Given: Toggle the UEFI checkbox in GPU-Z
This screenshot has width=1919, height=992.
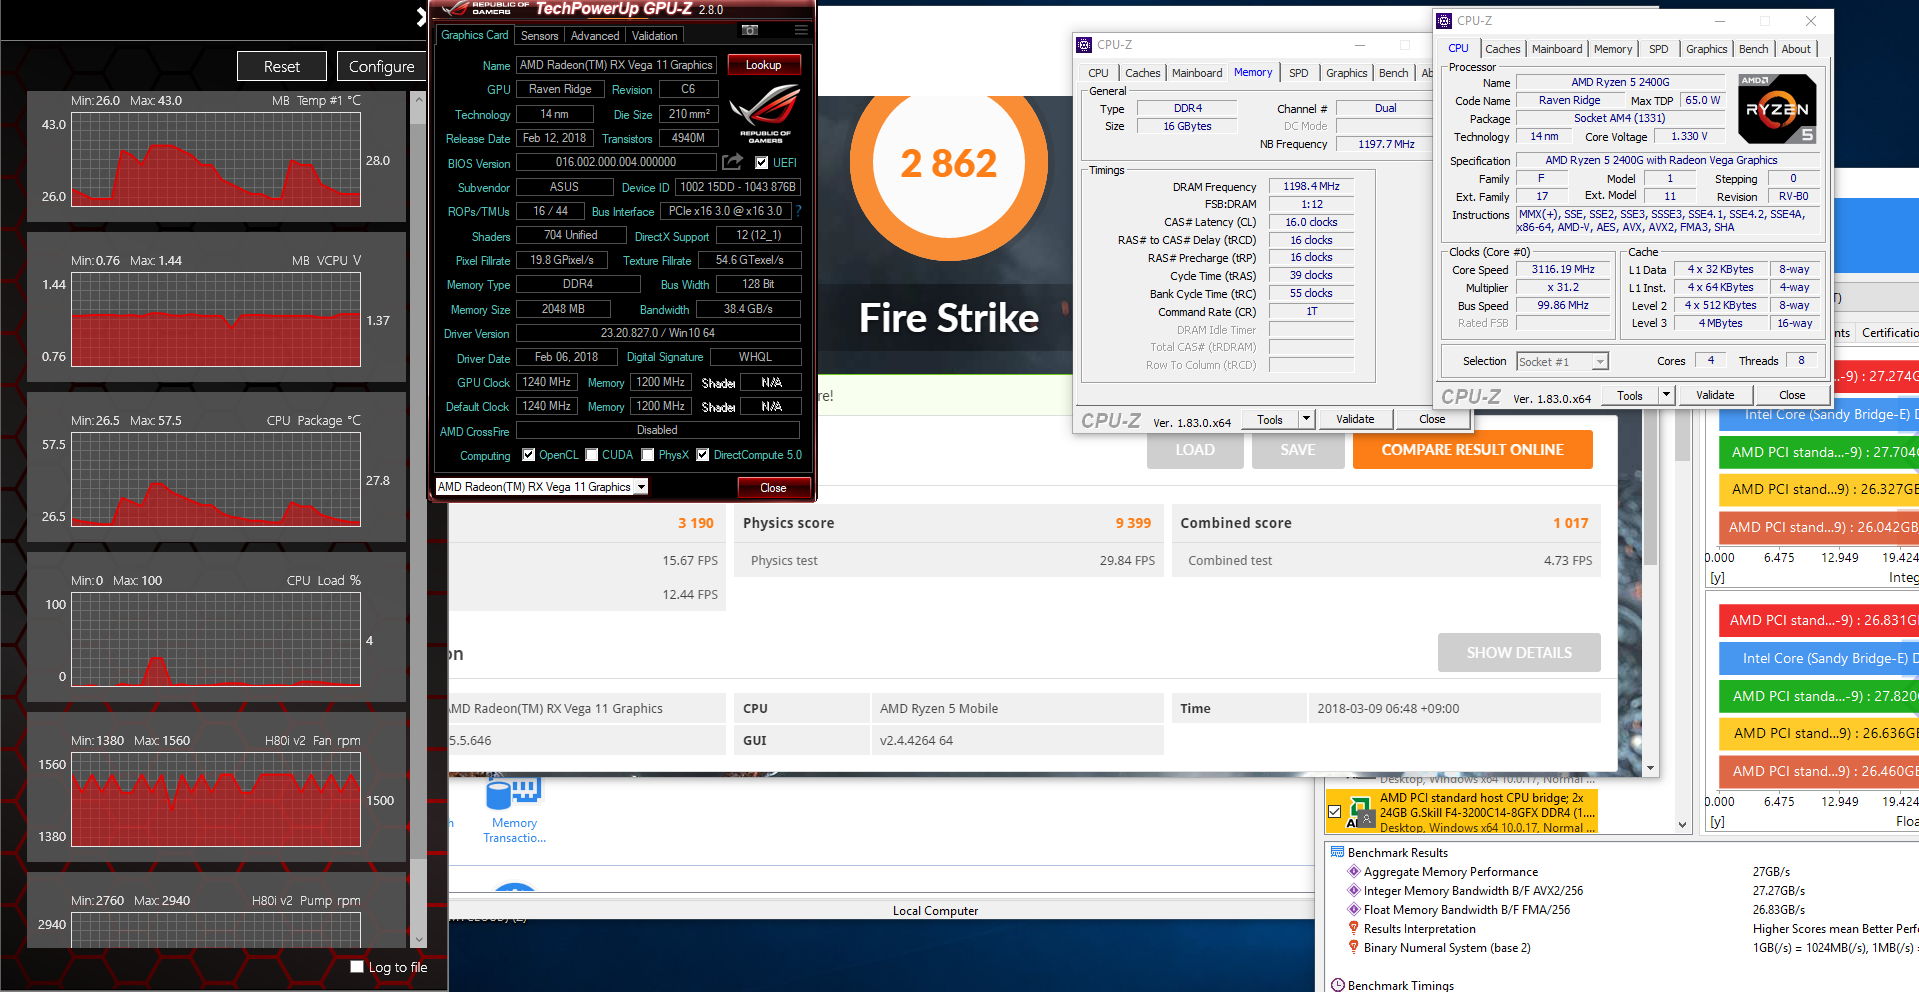Looking at the screenshot, I should coord(762,163).
